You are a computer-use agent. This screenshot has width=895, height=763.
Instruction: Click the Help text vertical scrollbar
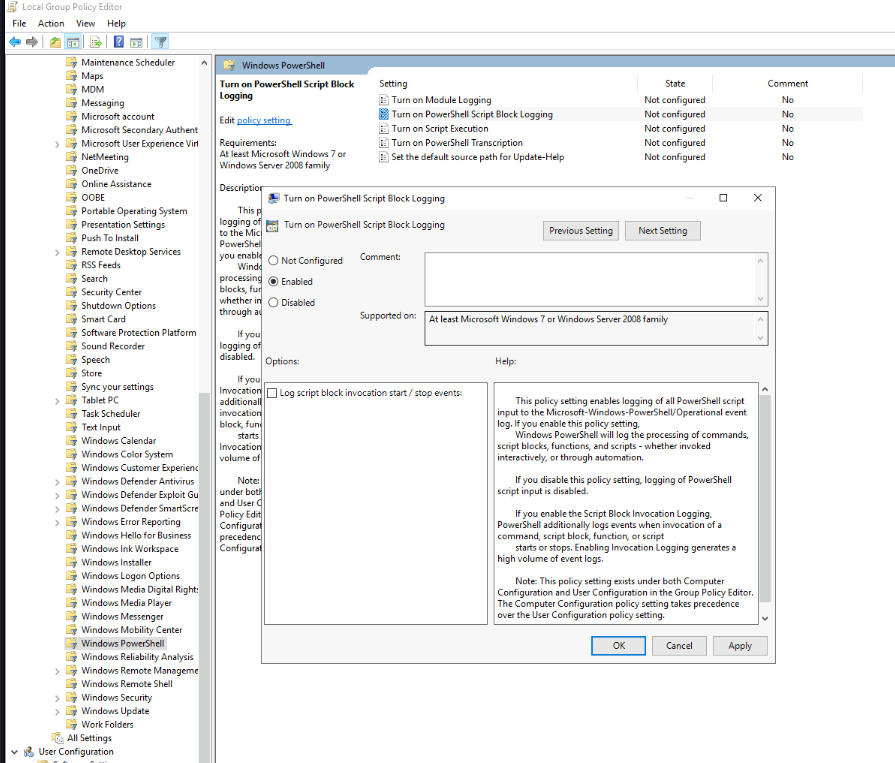764,500
